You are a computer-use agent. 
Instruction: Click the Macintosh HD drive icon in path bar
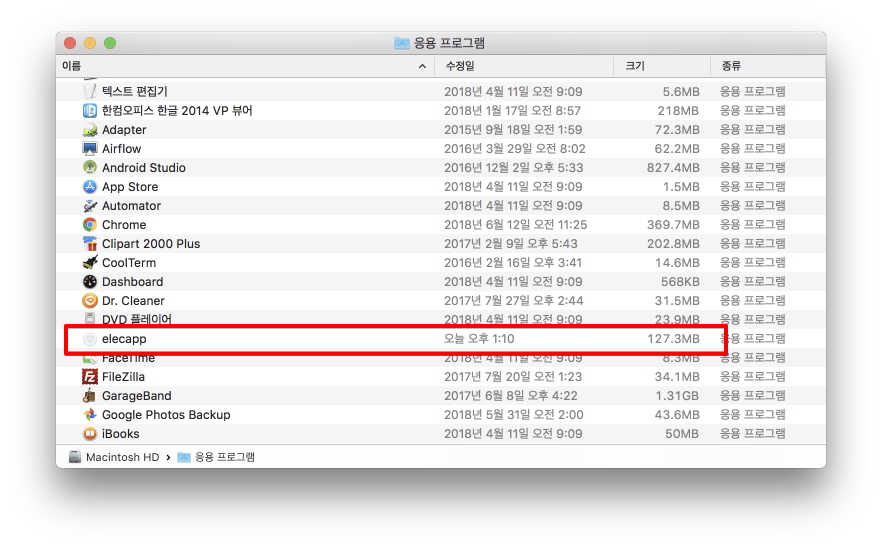click(75, 457)
